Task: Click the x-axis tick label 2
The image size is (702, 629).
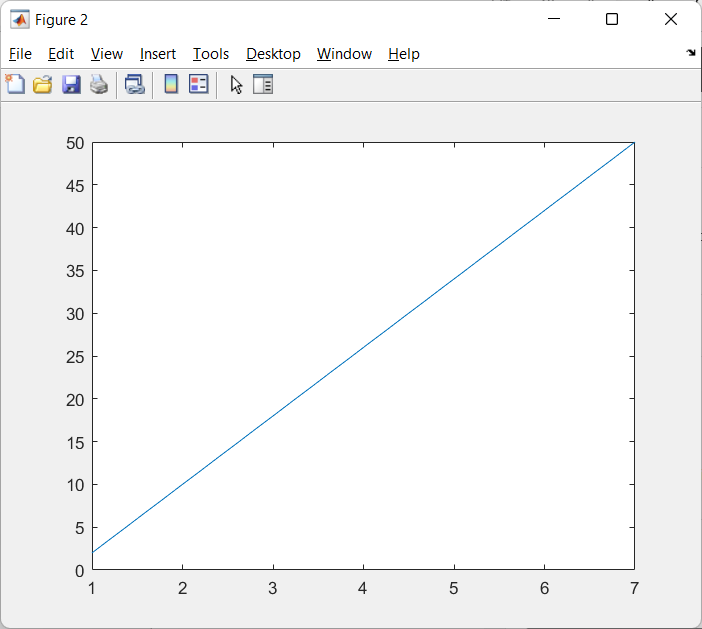Action: 182,588
